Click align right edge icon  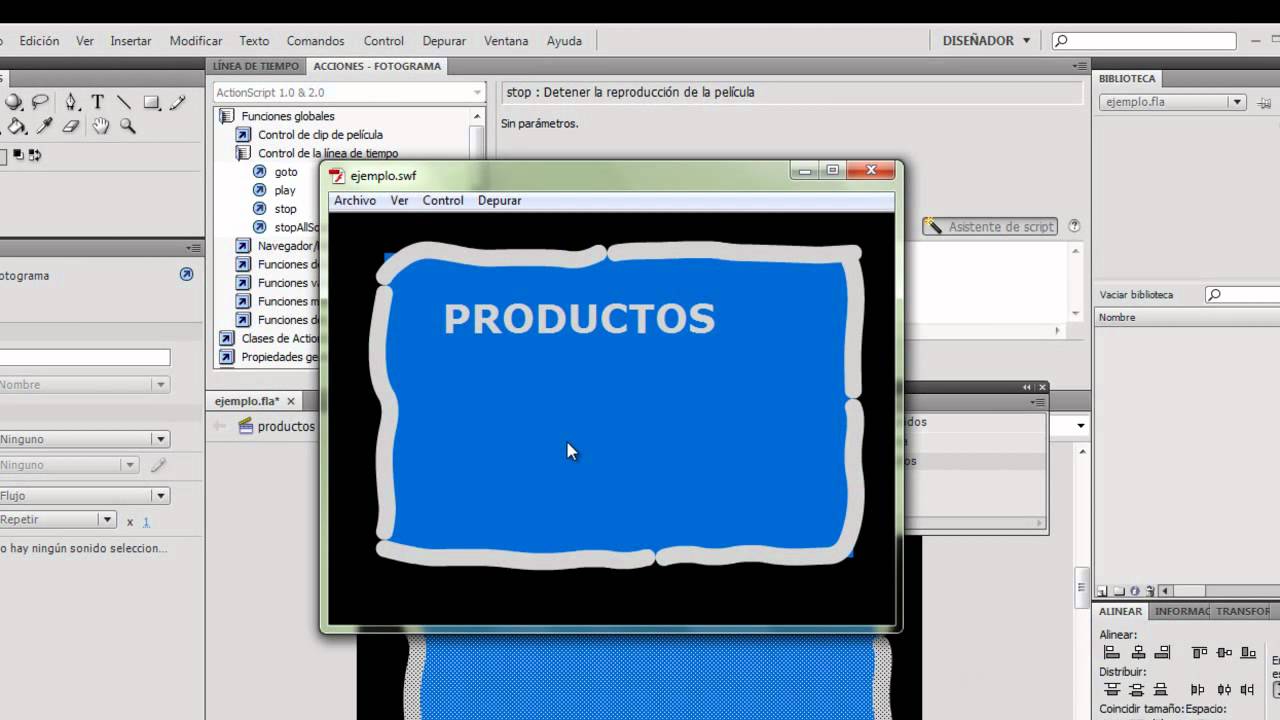click(x=1162, y=653)
